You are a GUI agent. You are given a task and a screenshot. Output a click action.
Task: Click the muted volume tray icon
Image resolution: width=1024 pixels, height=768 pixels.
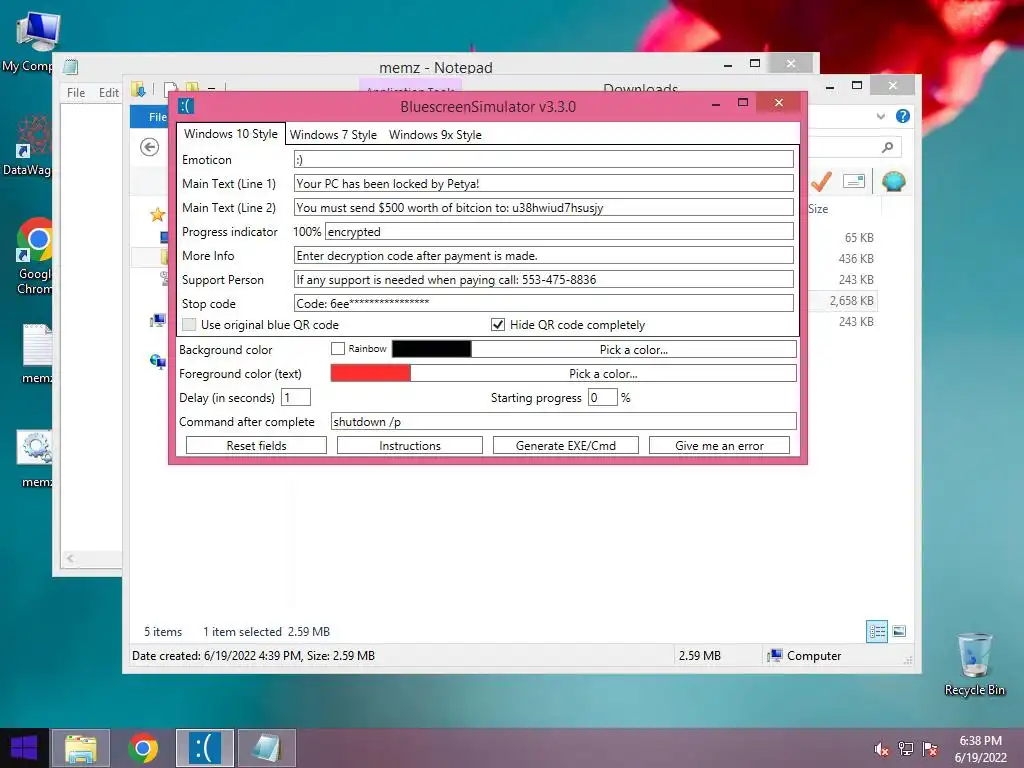(881, 748)
